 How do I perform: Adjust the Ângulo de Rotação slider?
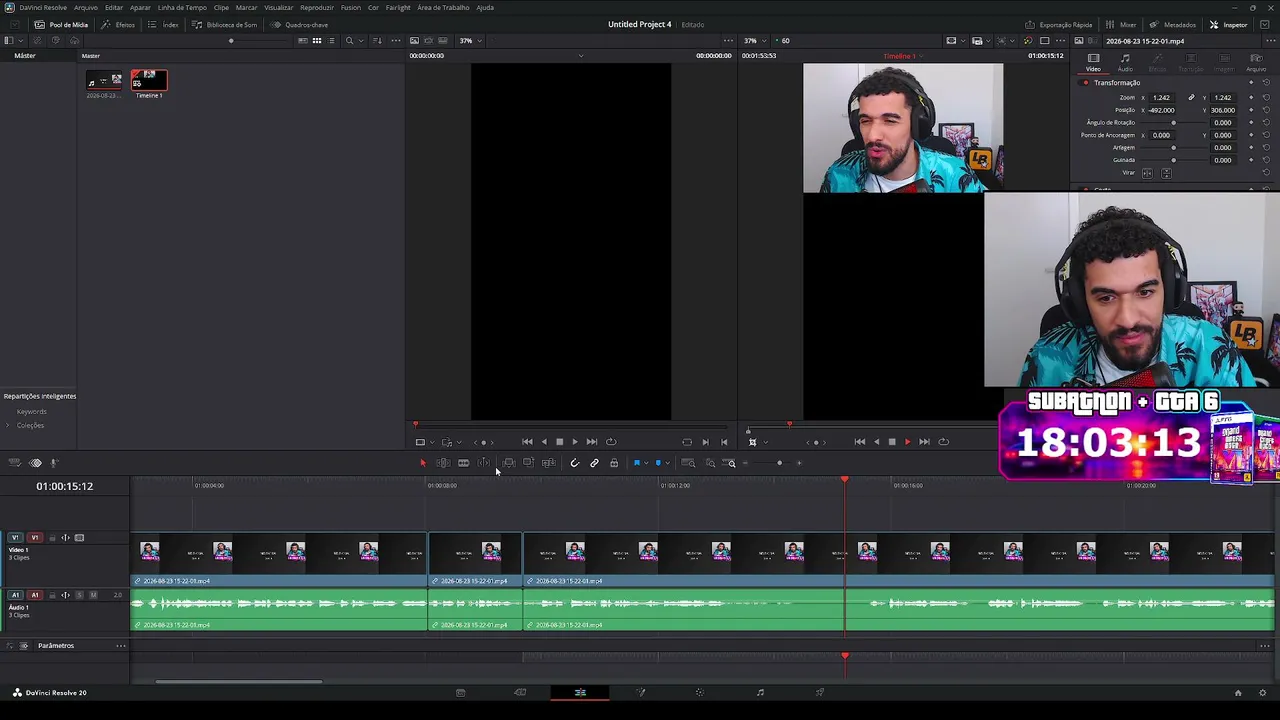click(1173, 123)
